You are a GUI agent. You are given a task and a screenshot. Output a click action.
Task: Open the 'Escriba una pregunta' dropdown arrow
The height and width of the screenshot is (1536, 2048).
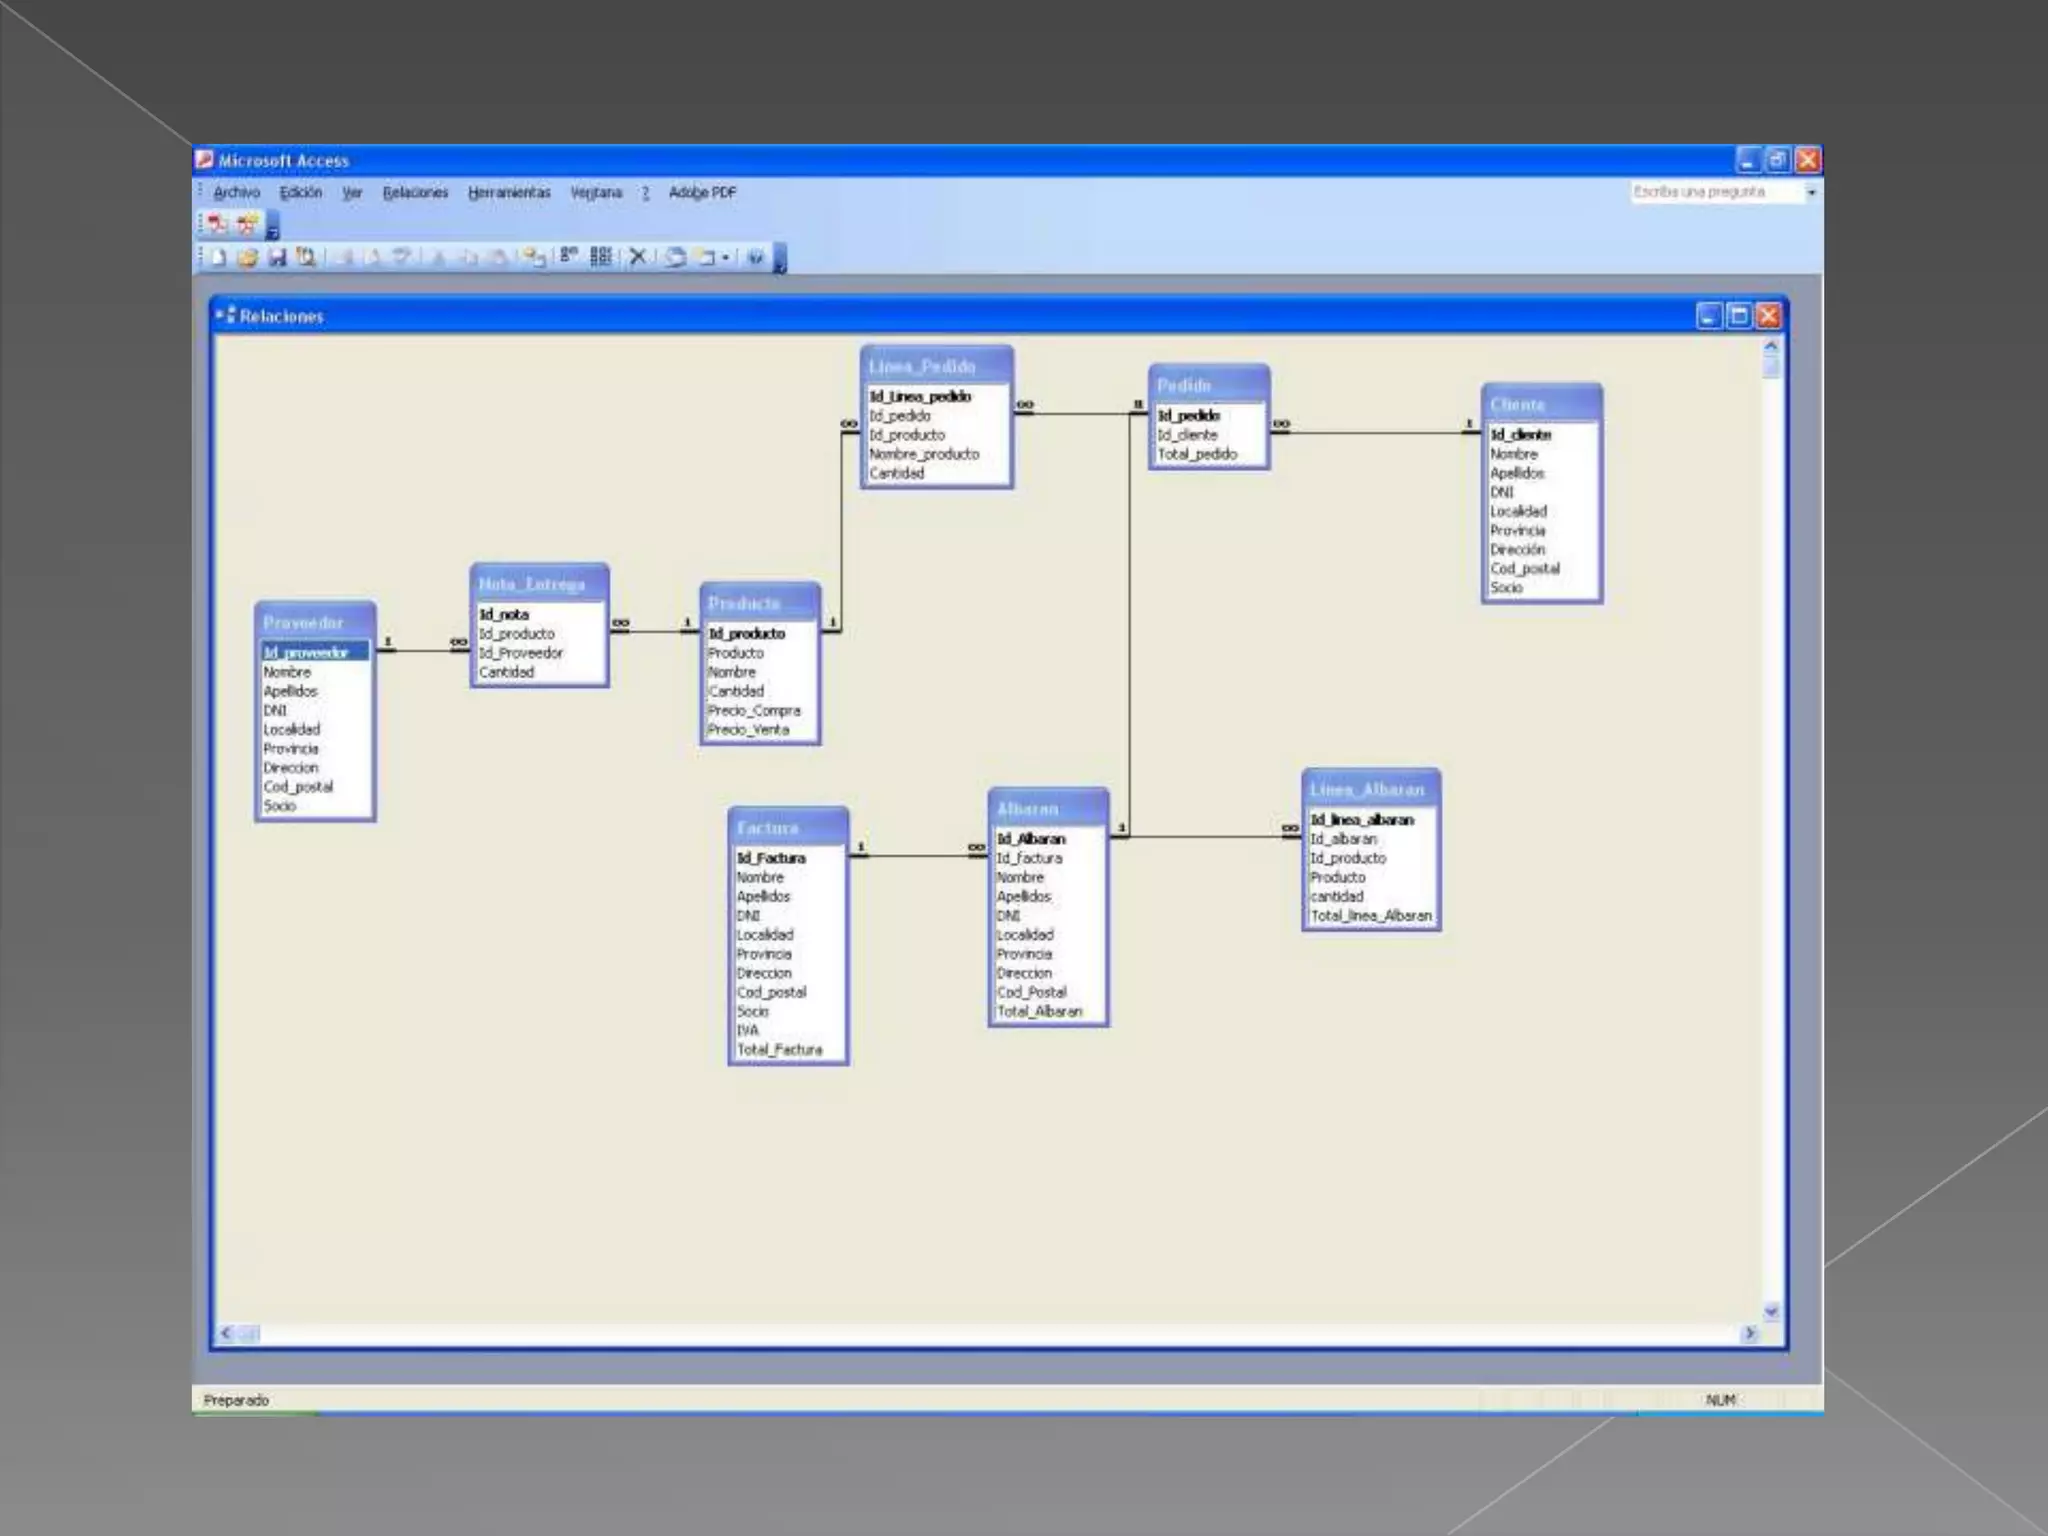1811,192
